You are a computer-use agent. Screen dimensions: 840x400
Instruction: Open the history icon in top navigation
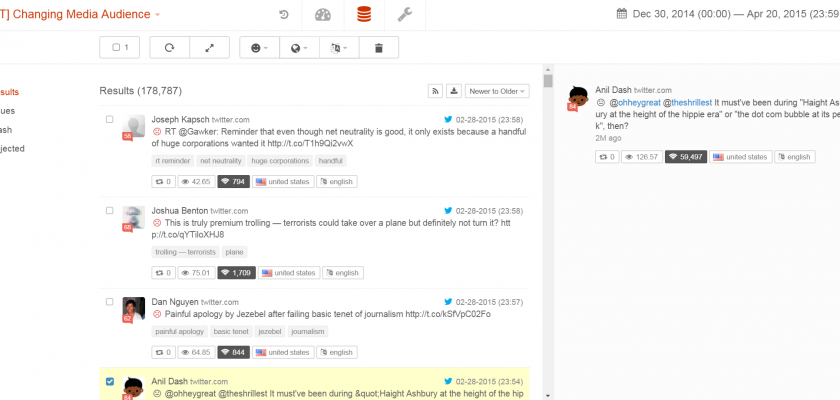coord(284,15)
